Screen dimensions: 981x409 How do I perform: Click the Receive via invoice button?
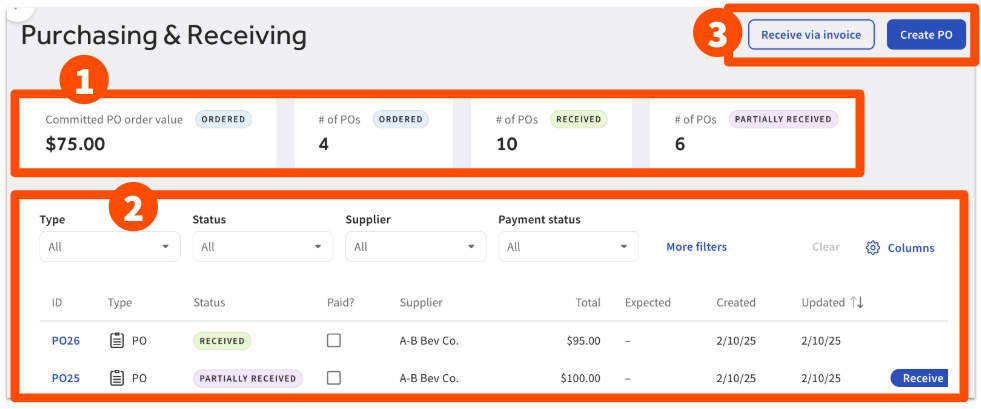pyautogui.click(x=811, y=35)
